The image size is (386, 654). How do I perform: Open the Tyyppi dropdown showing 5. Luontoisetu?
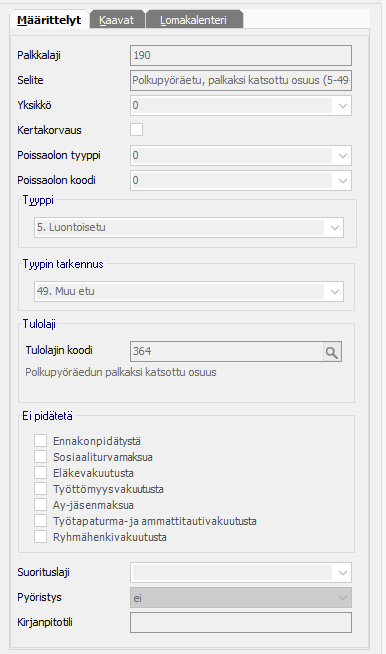(189, 228)
